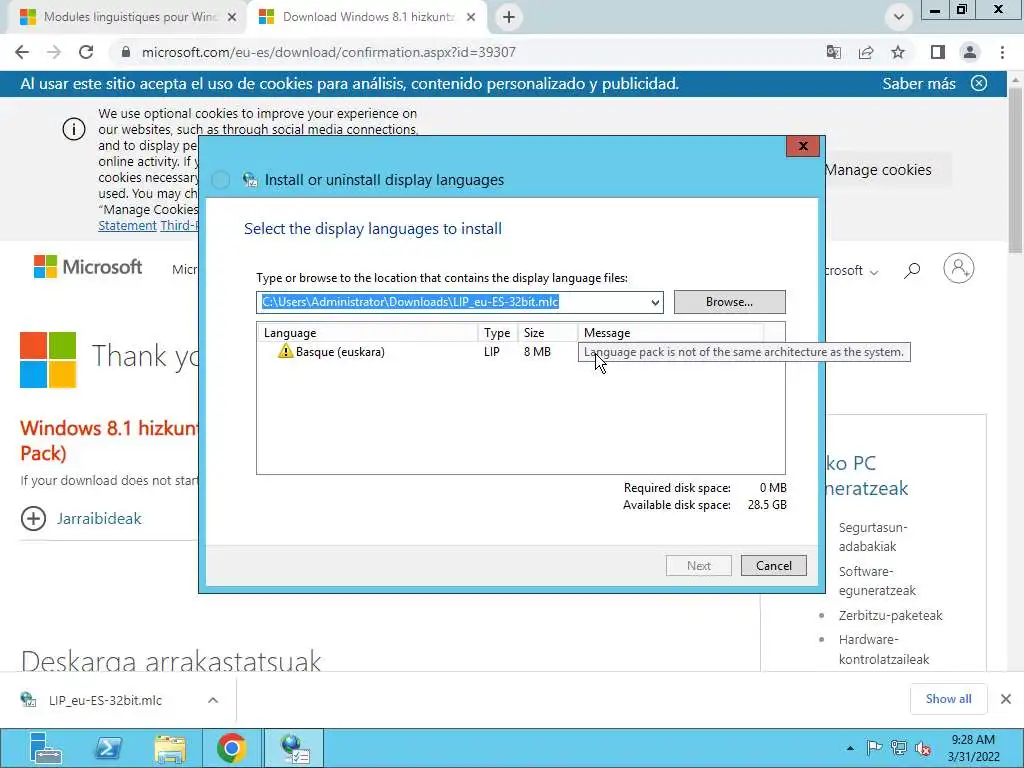
Task: Click the Type column header
Action: pos(497,332)
